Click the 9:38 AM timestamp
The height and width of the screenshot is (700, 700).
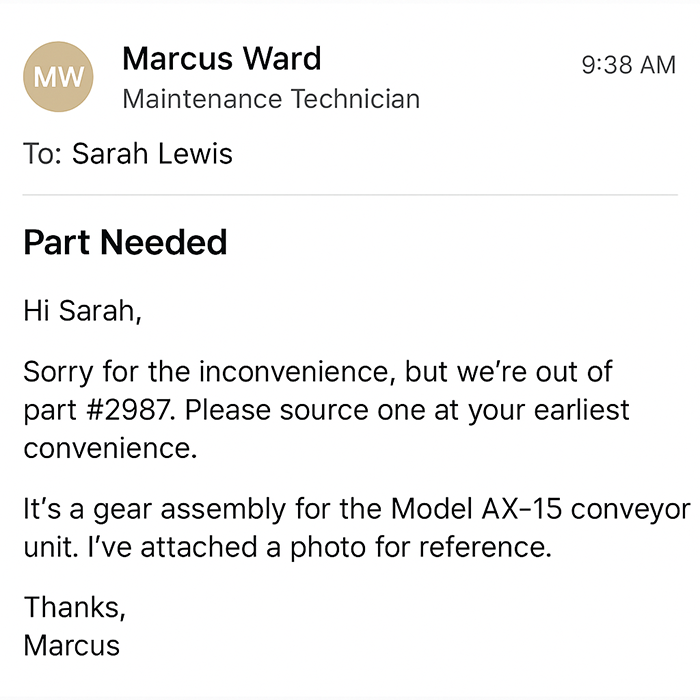pyautogui.click(x=628, y=65)
